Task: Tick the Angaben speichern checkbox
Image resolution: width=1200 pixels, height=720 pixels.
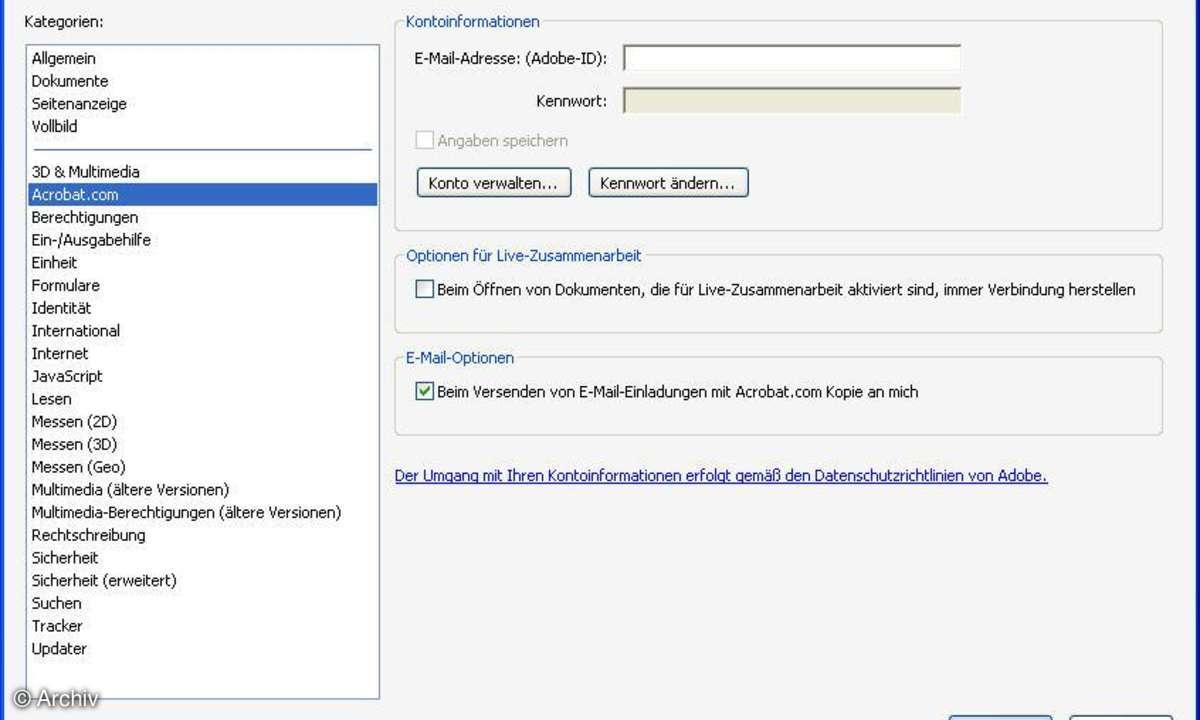Action: tap(424, 141)
